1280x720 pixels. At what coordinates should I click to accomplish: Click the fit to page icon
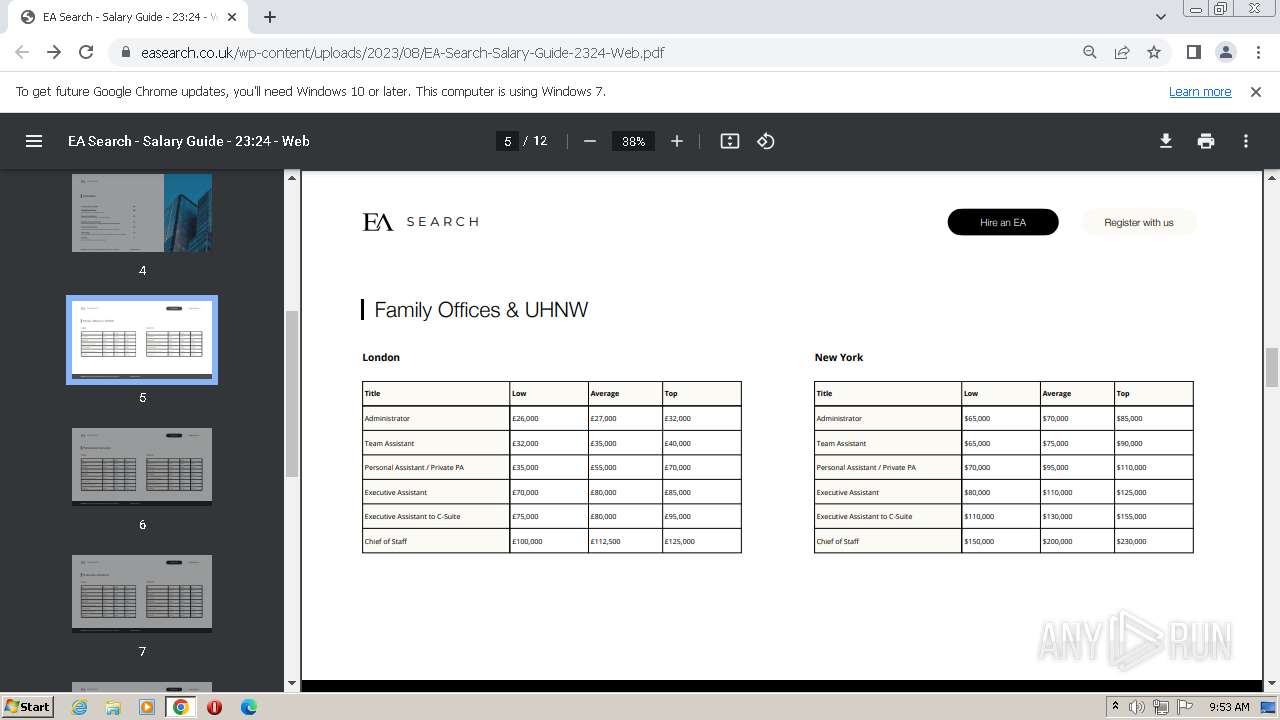730,141
